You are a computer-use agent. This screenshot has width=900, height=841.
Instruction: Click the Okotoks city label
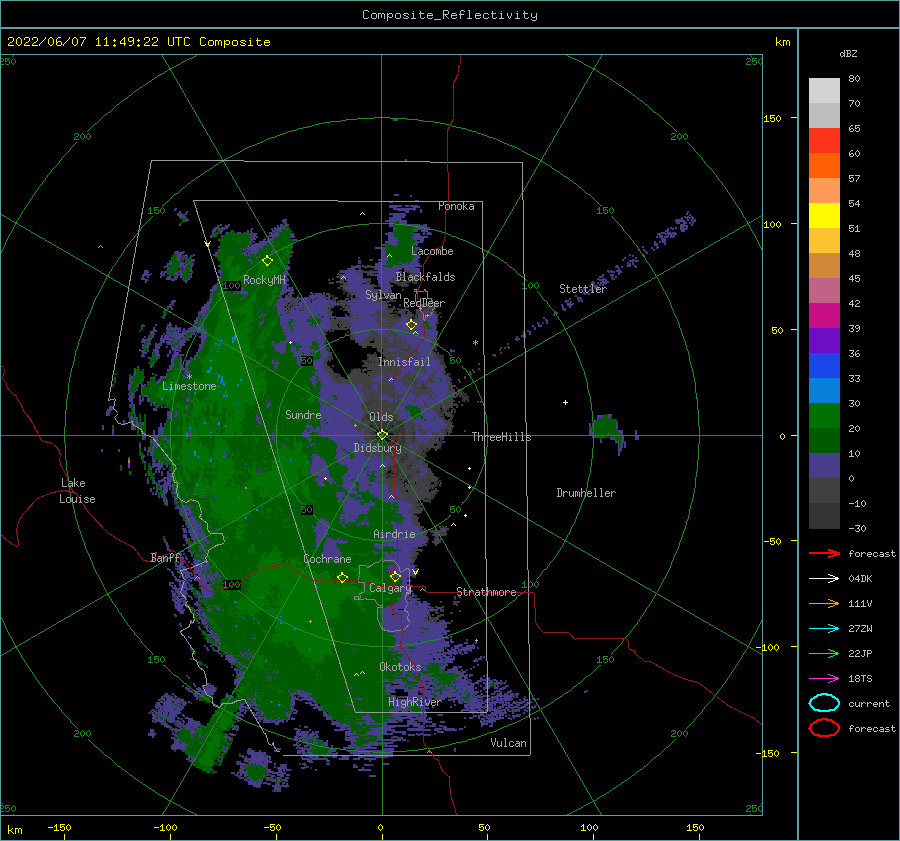(400, 666)
